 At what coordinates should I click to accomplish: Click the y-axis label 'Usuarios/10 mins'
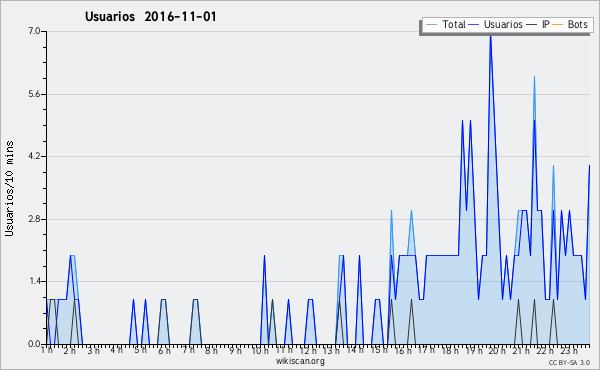coord(10,188)
